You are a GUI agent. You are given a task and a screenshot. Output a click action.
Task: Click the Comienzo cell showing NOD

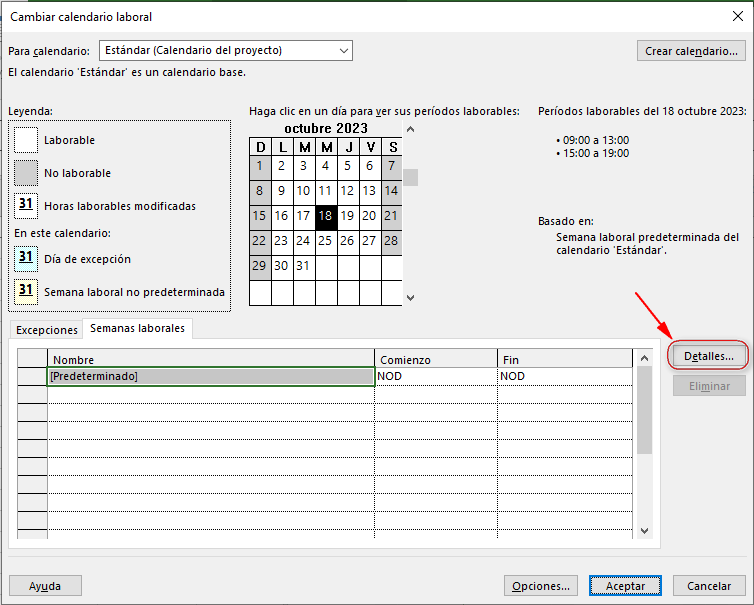pos(435,376)
